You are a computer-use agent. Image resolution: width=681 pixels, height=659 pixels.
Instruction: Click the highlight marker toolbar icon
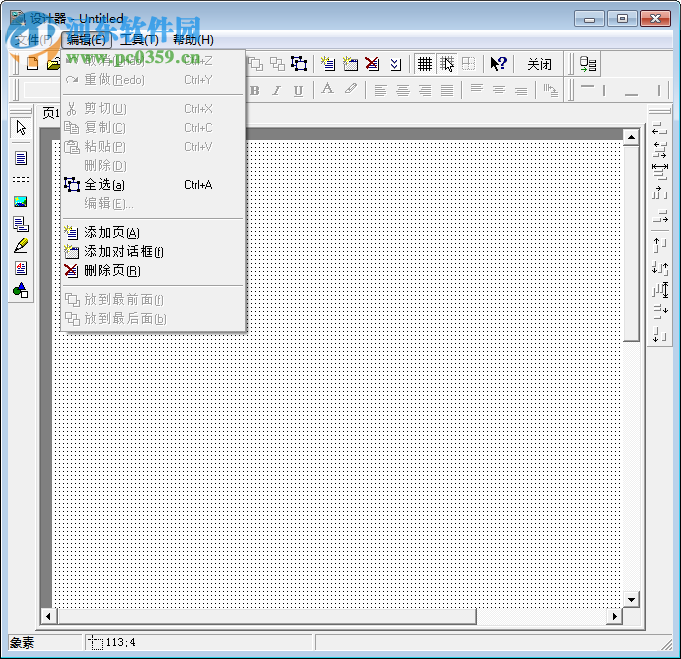(350, 89)
